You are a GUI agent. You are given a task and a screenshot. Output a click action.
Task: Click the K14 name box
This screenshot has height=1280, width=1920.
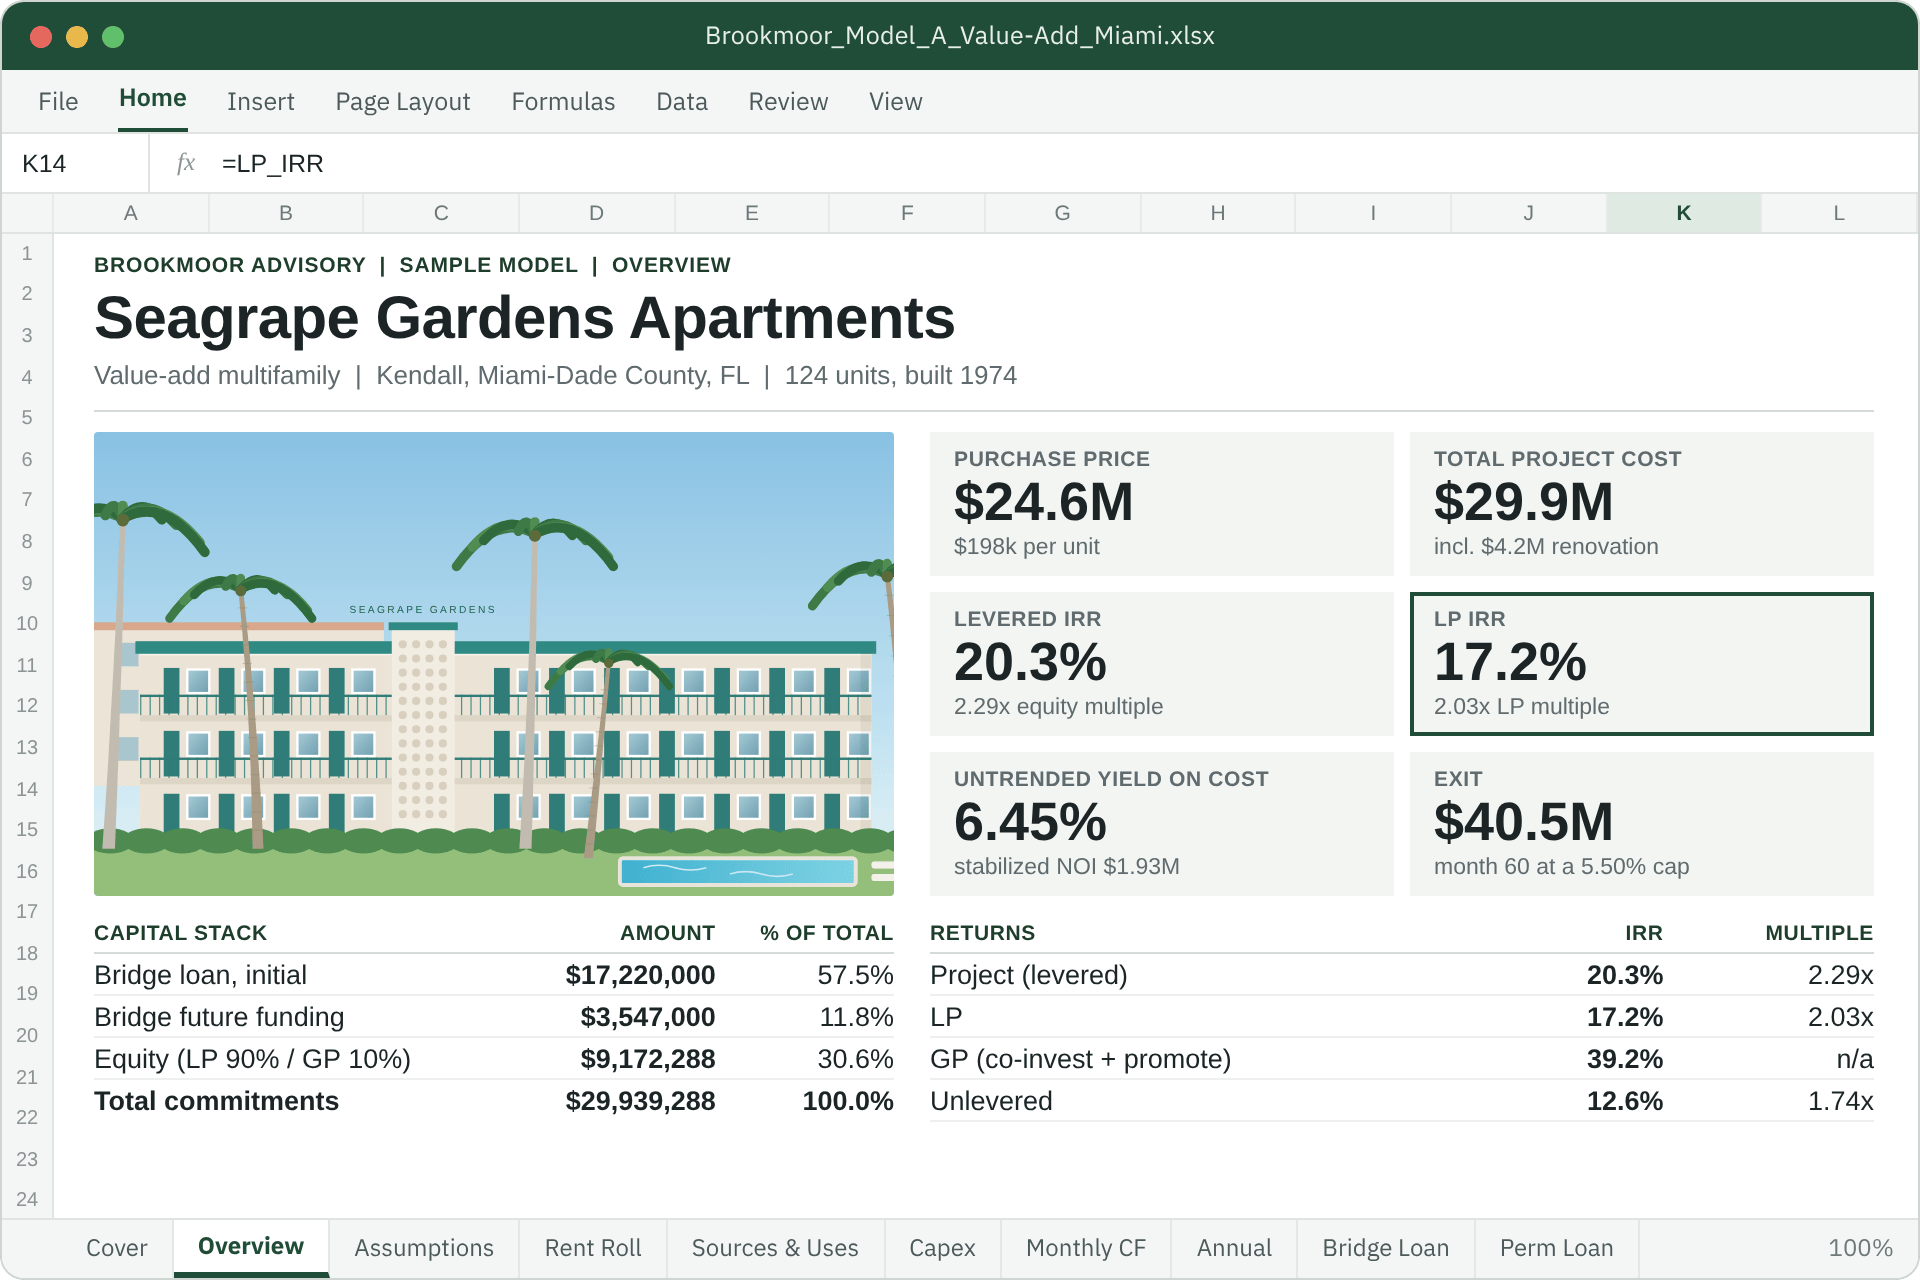coord(76,163)
